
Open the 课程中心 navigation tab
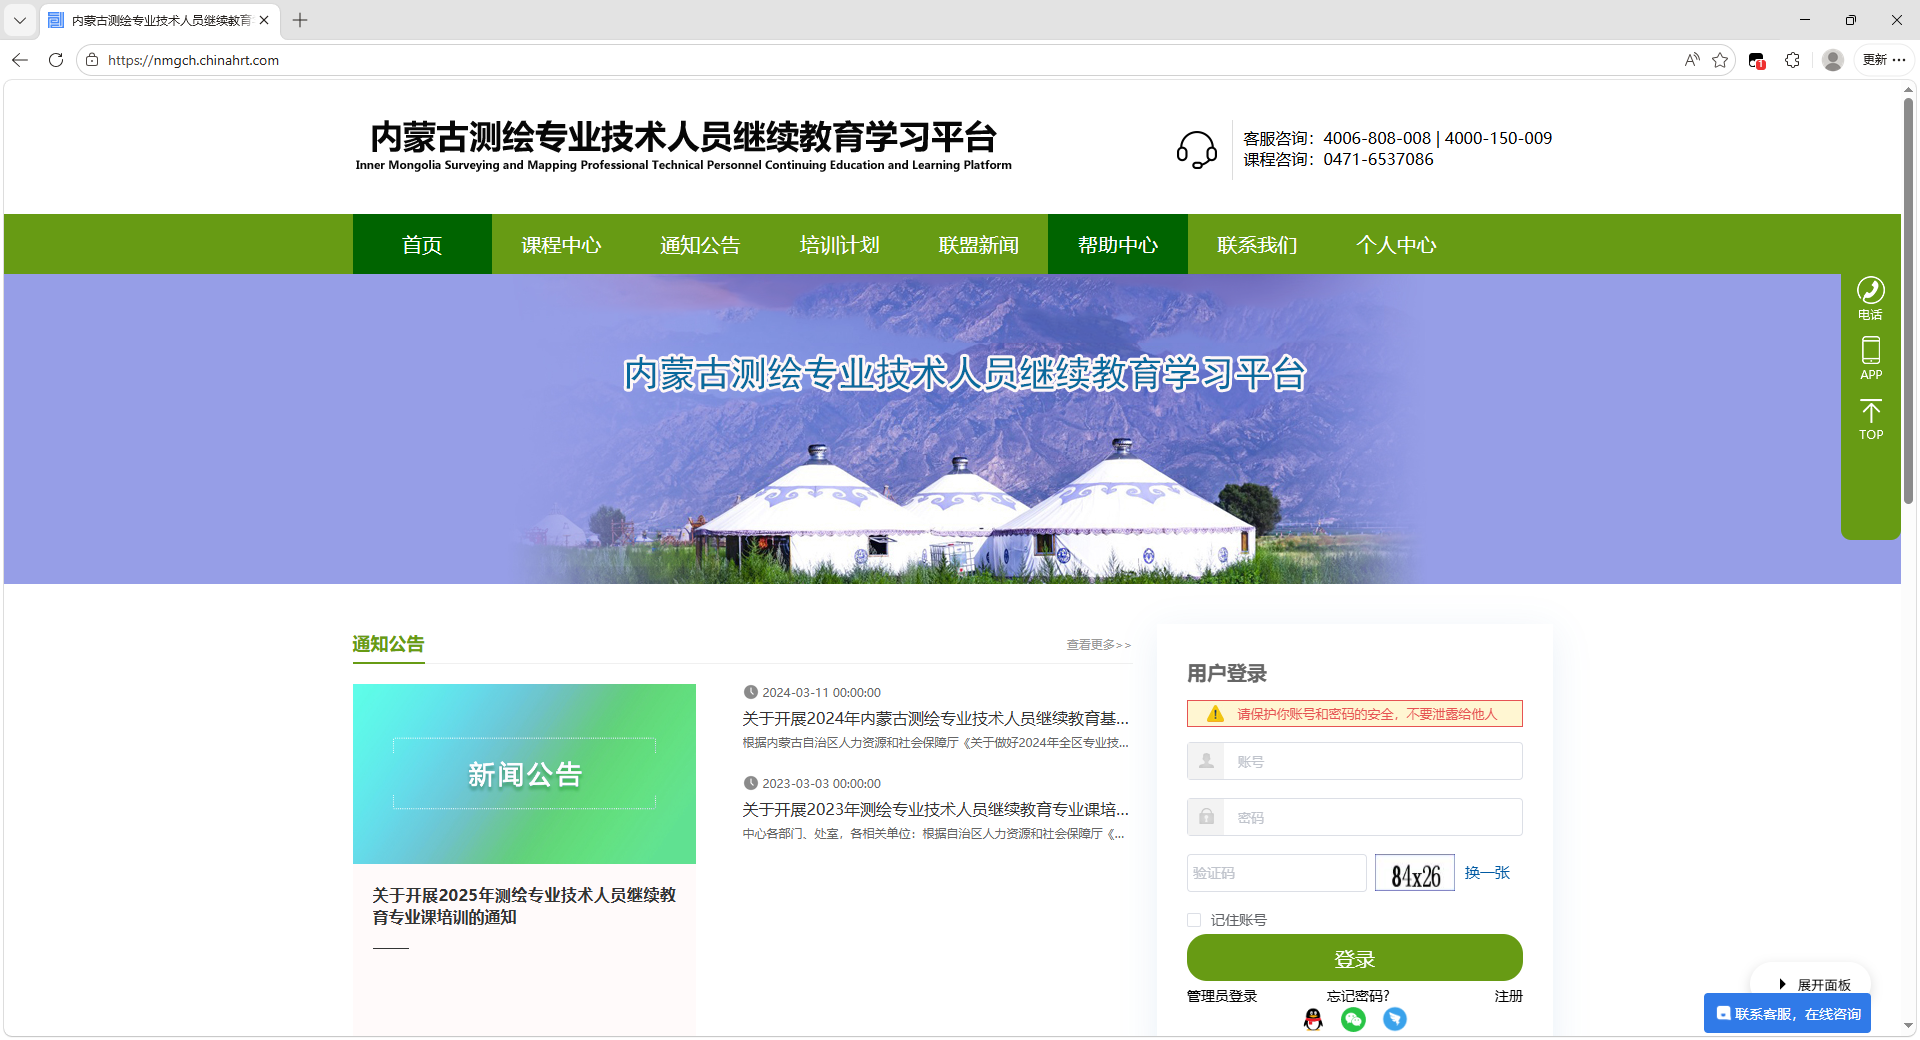[x=561, y=245]
